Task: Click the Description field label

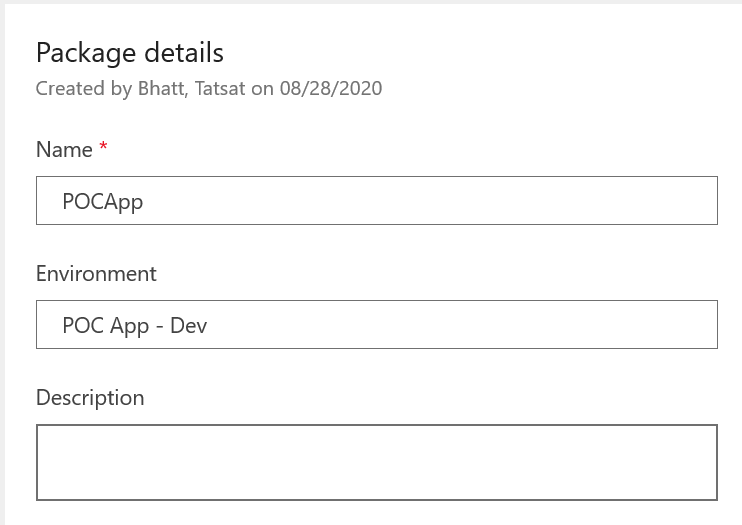Action: pos(90,398)
